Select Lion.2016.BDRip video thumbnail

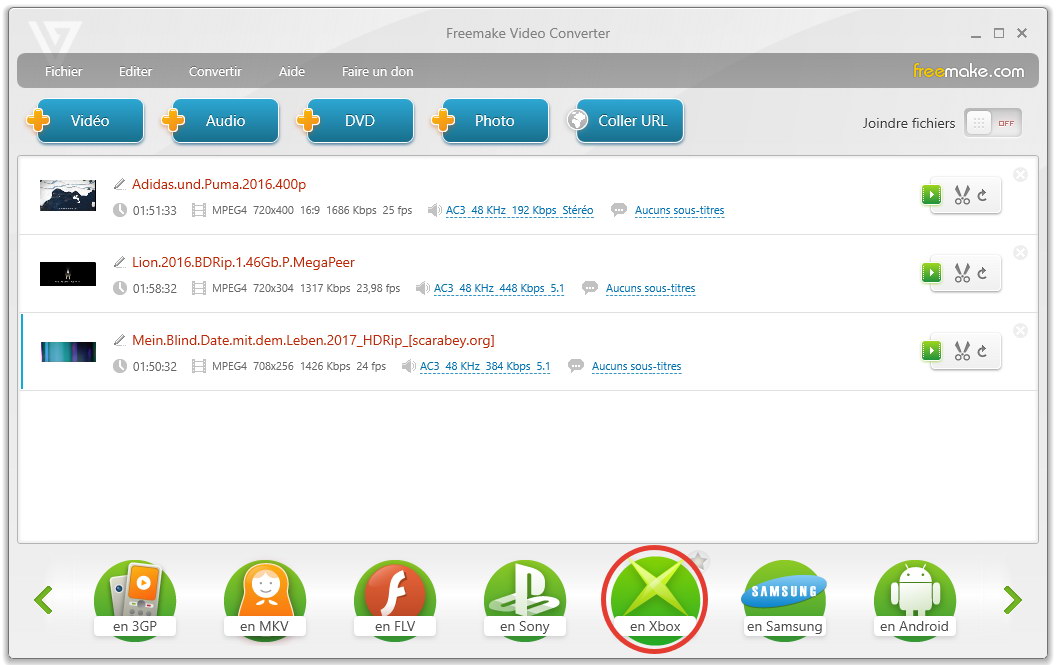tap(68, 274)
